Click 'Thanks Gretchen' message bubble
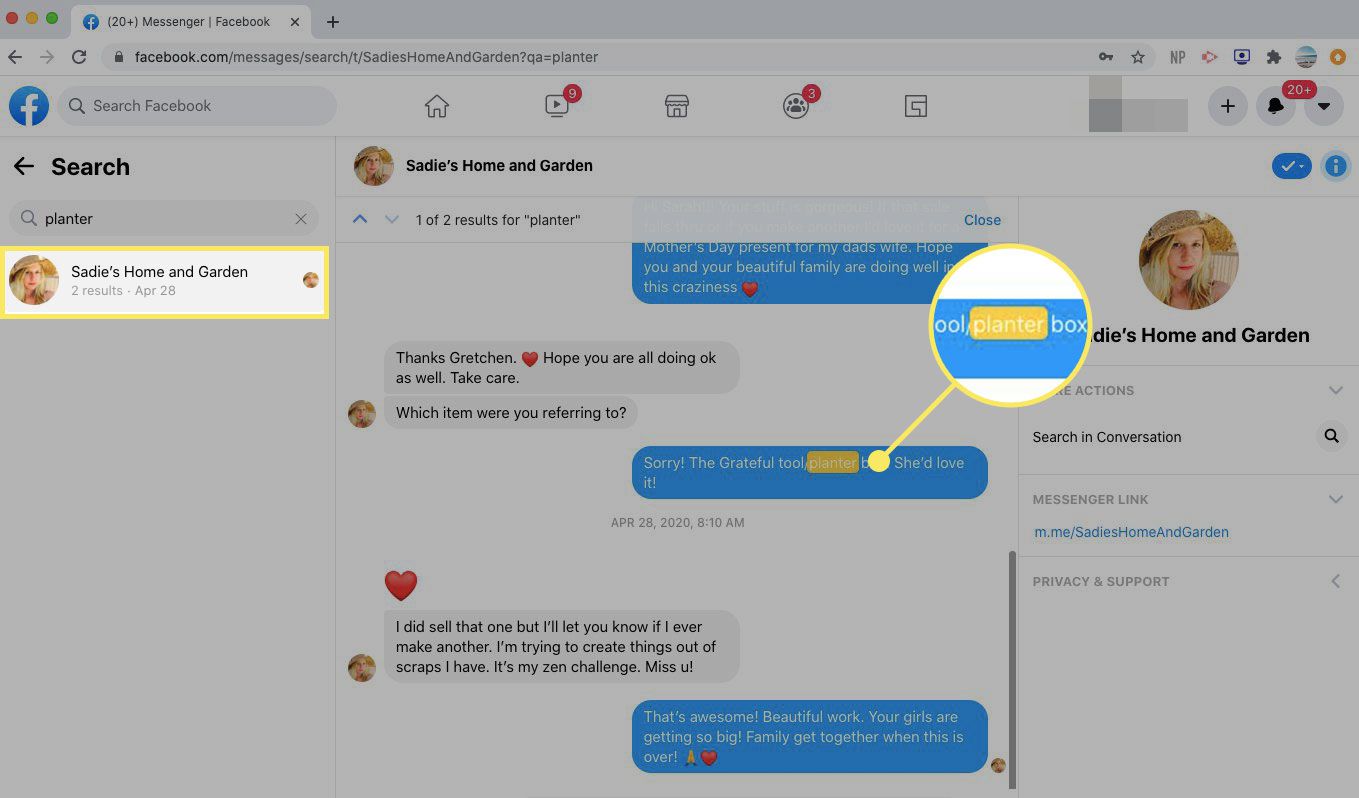This screenshot has height=798, width=1359. 561,367
